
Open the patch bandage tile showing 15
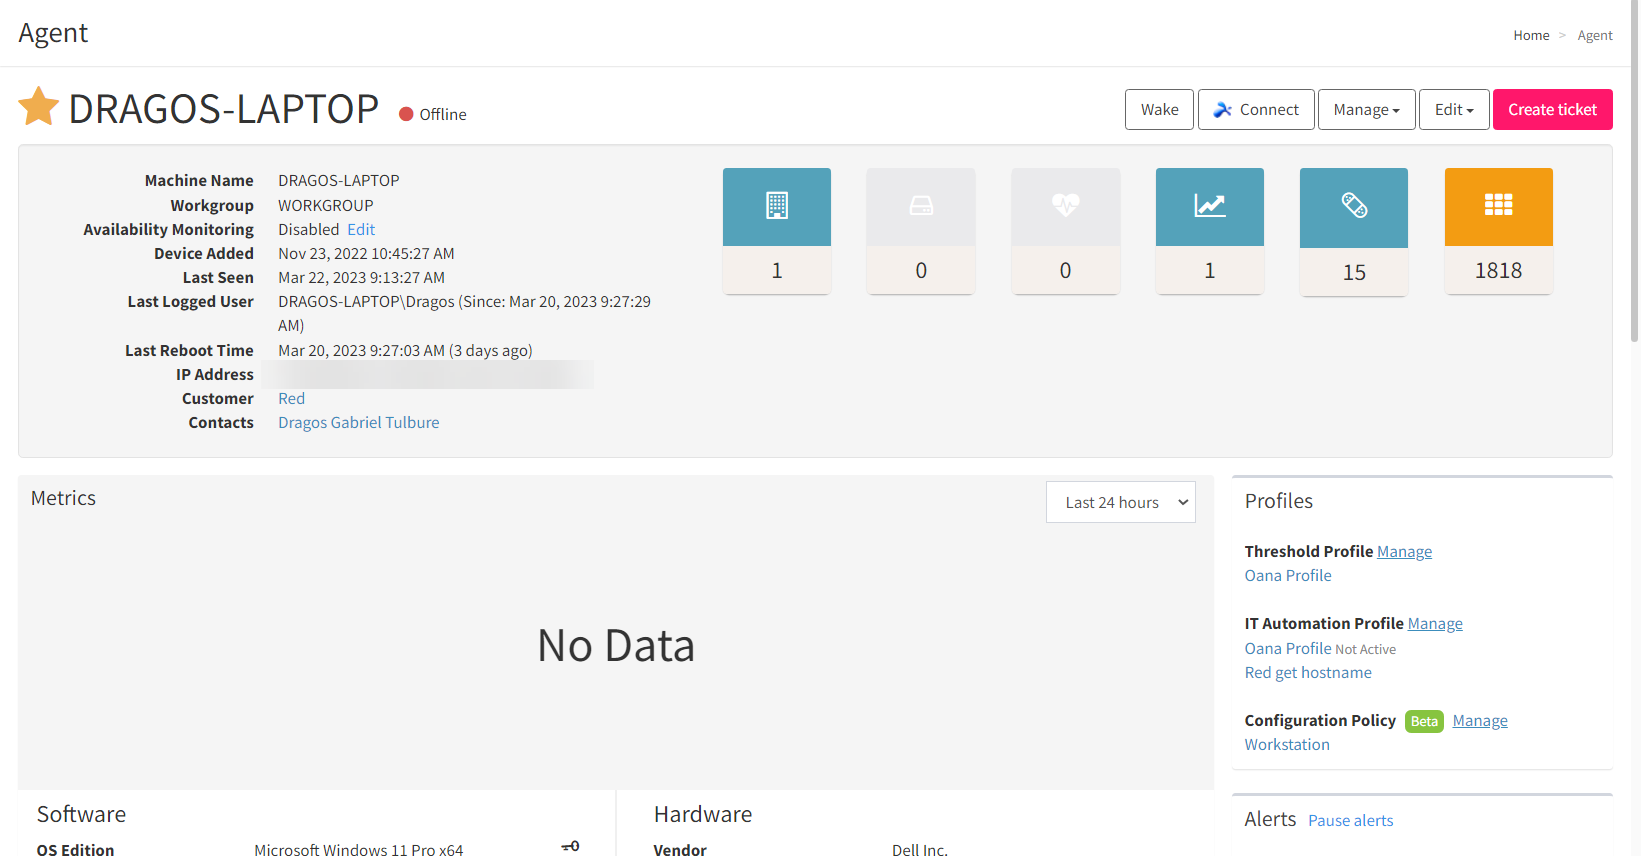[x=1354, y=232]
